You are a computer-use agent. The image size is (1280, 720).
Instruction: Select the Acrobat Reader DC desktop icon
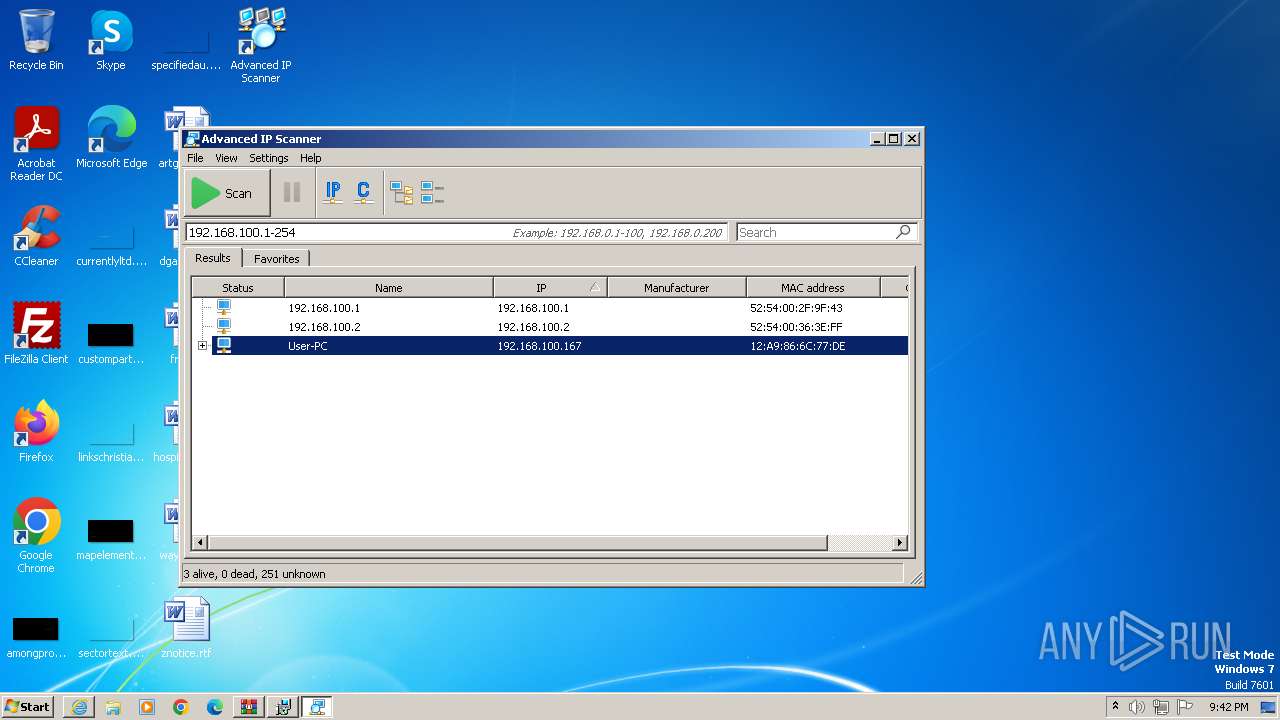point(36,144)
